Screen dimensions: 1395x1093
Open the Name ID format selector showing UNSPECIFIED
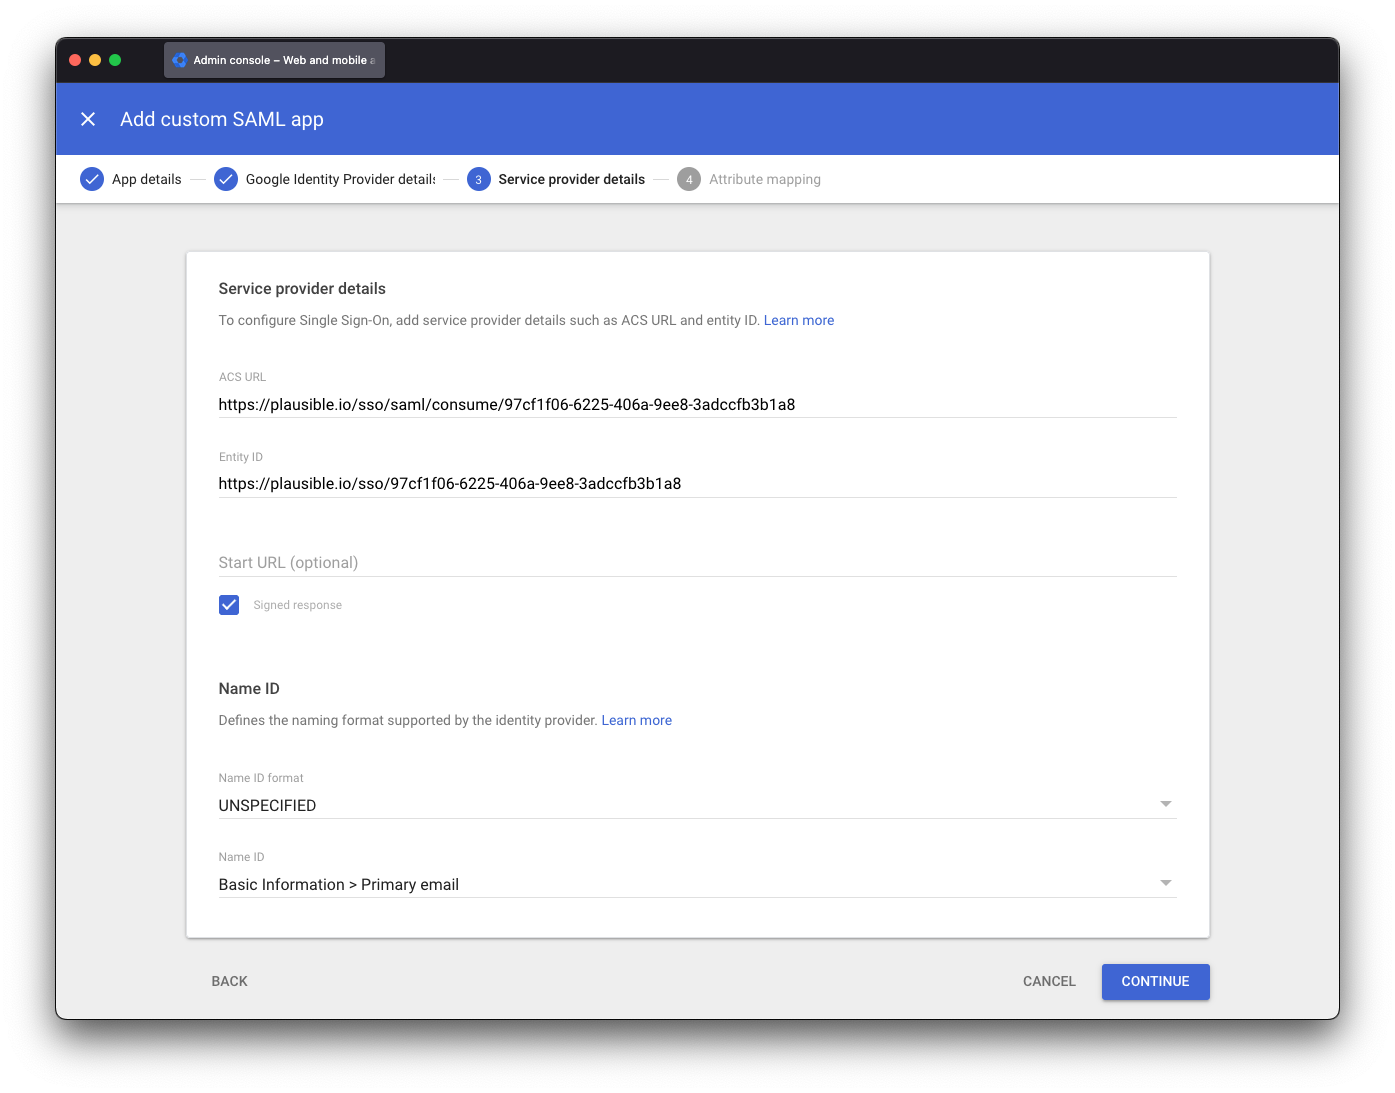click(x=697, y=805)
